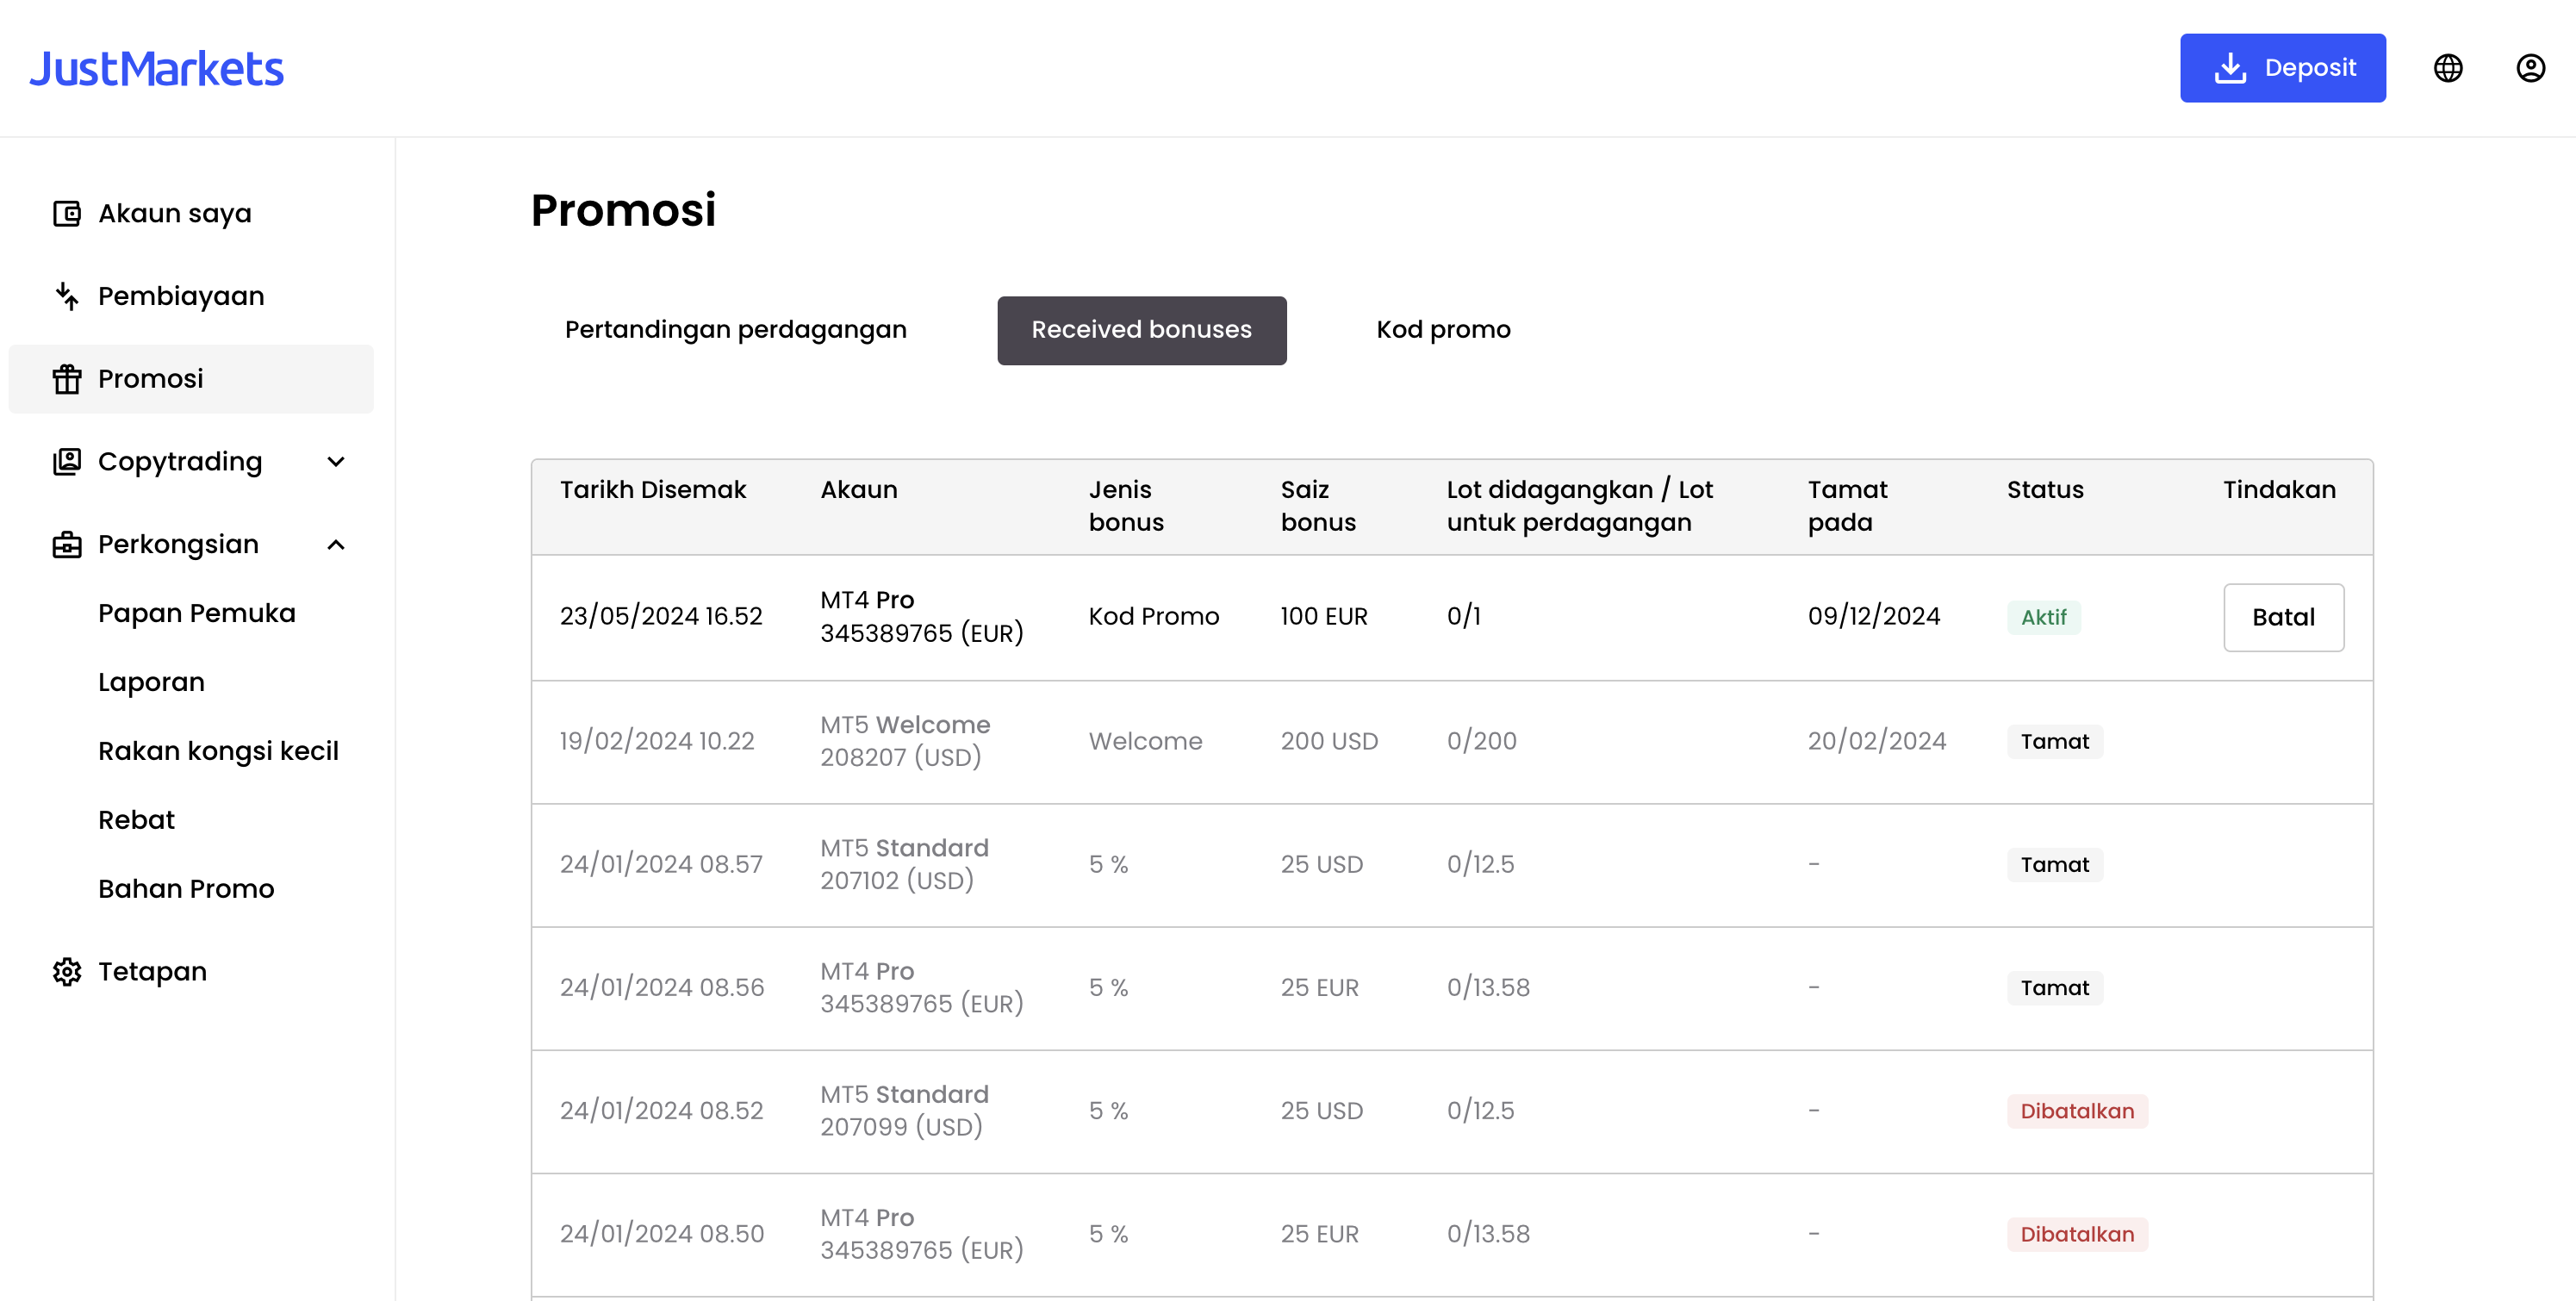Viewport: 2576px width, 1301px height.
Task: Click the green Aktif status badge
Action: 2043,617
